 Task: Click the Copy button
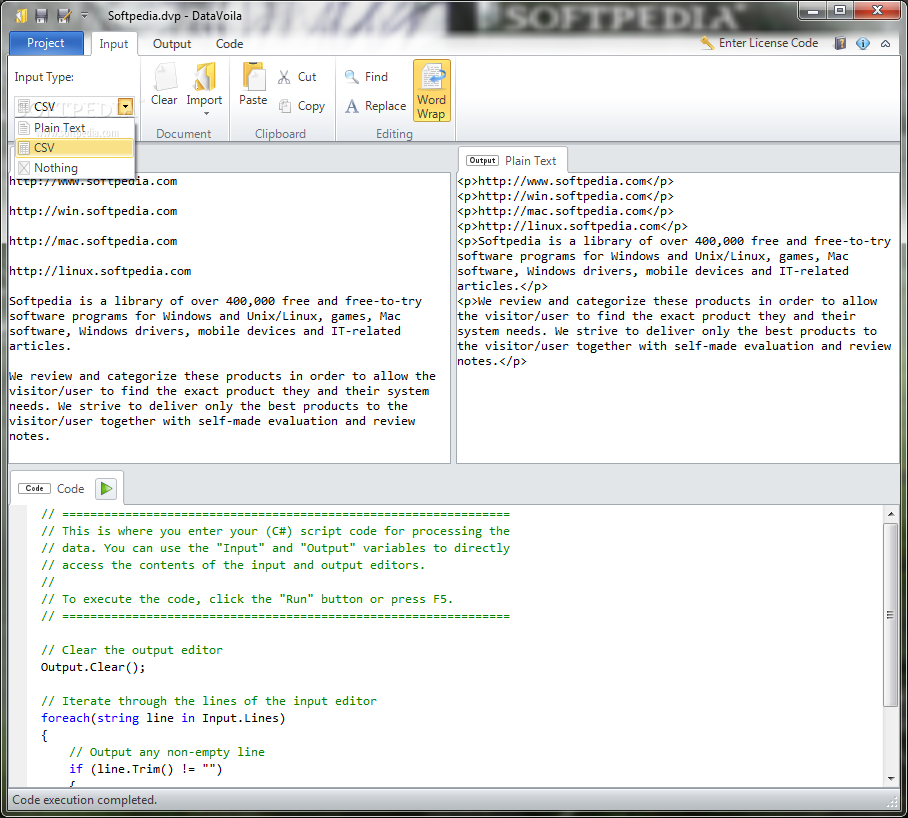pyautogui.click(x=302, y=106)
